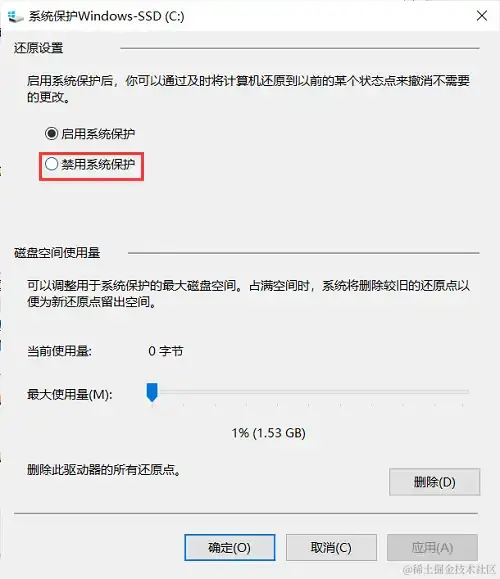Click the 删除此驱动器的所有还原点 text

coord(103,470)
